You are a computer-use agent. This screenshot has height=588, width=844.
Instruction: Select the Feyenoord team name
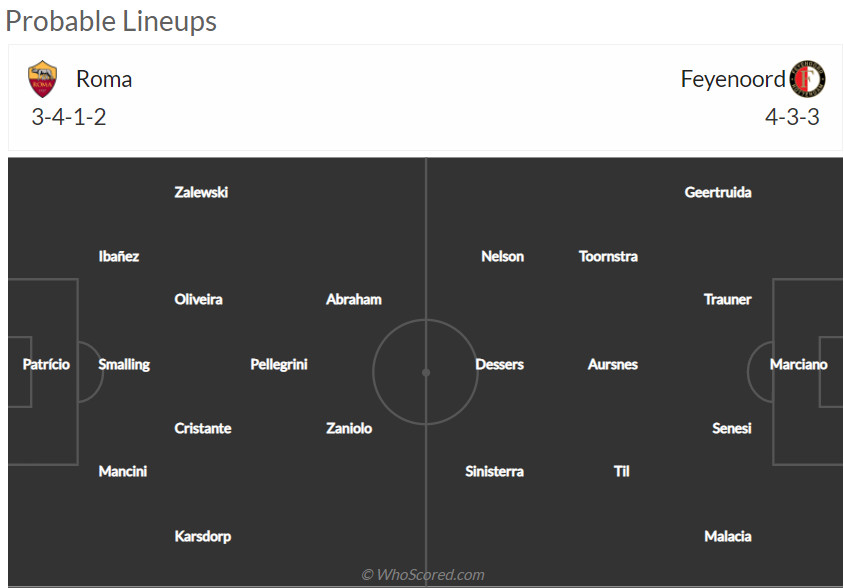pyautogui.click(x=733, y=79)
